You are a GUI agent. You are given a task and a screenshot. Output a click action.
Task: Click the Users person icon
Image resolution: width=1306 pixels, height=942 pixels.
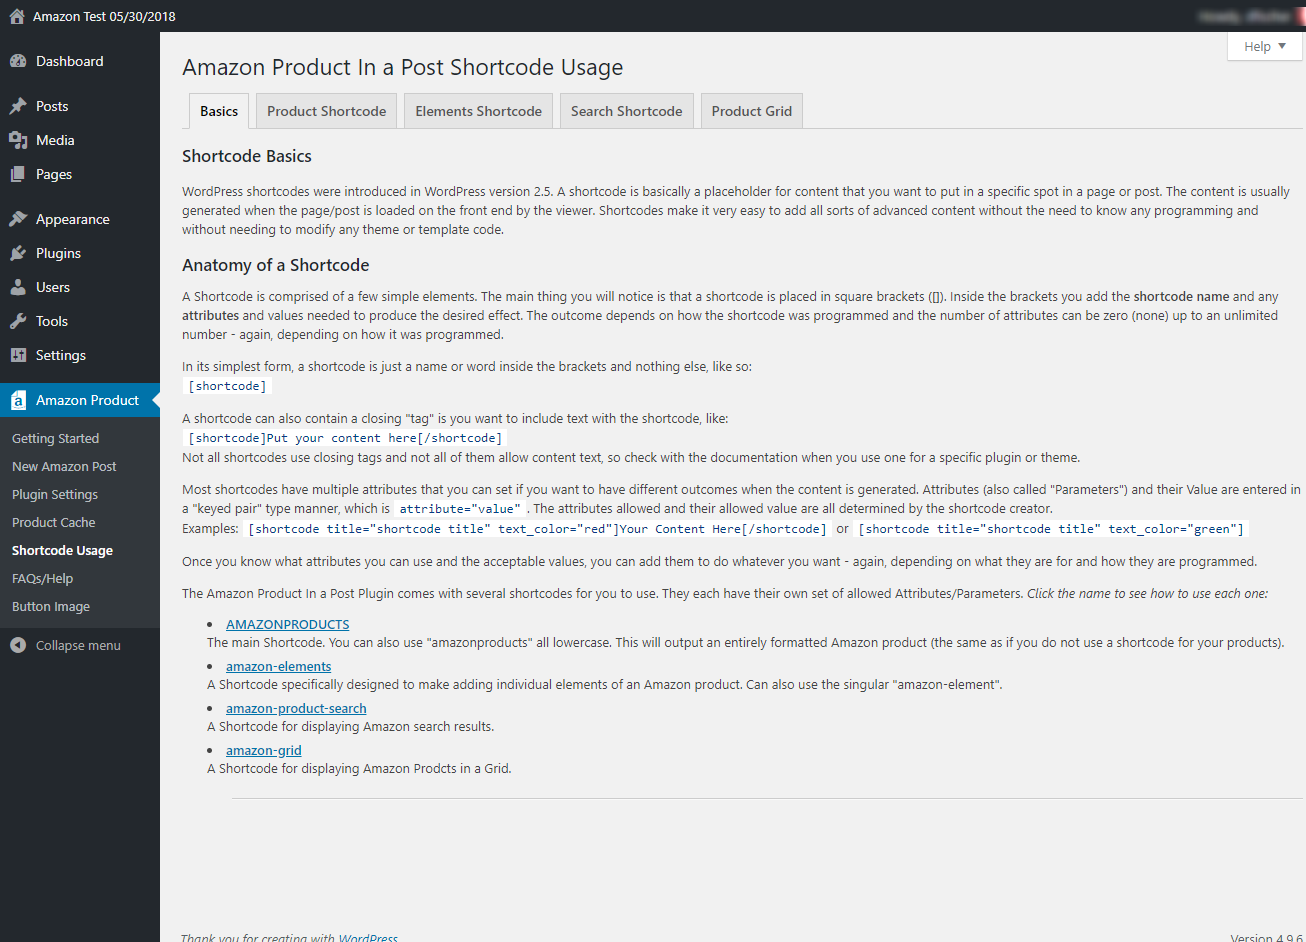click(18, 287)
